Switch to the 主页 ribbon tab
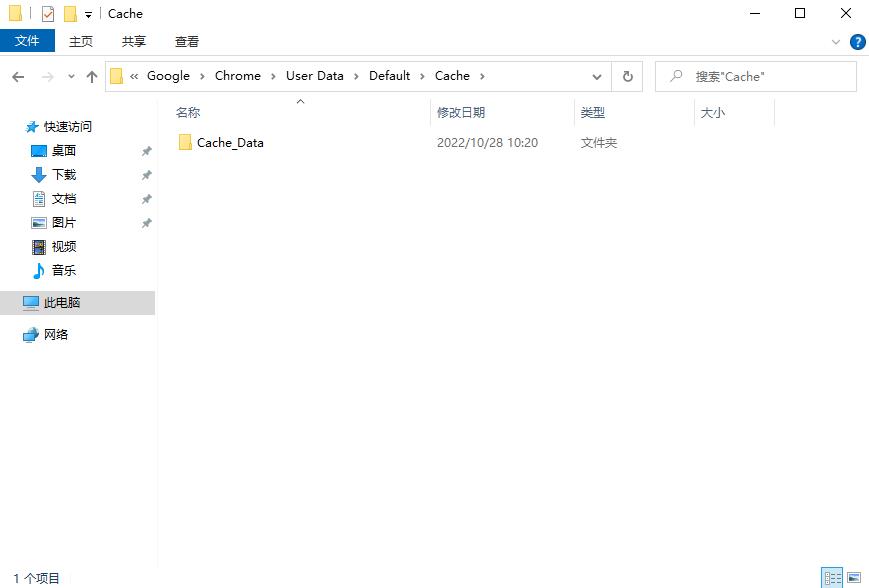The width and height of the screenshot is (869, 588). point(81,42)
